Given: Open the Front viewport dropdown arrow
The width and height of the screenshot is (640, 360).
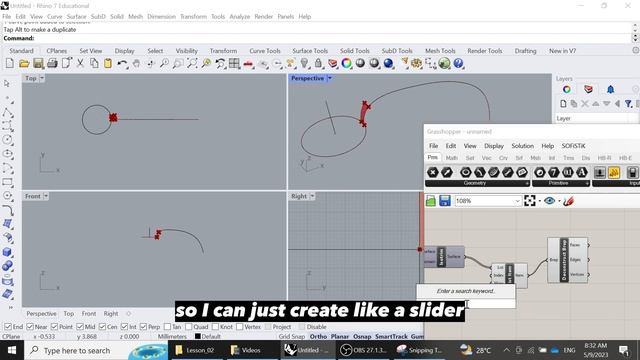Looking at the screenshot, I should (x=46, y=196).
